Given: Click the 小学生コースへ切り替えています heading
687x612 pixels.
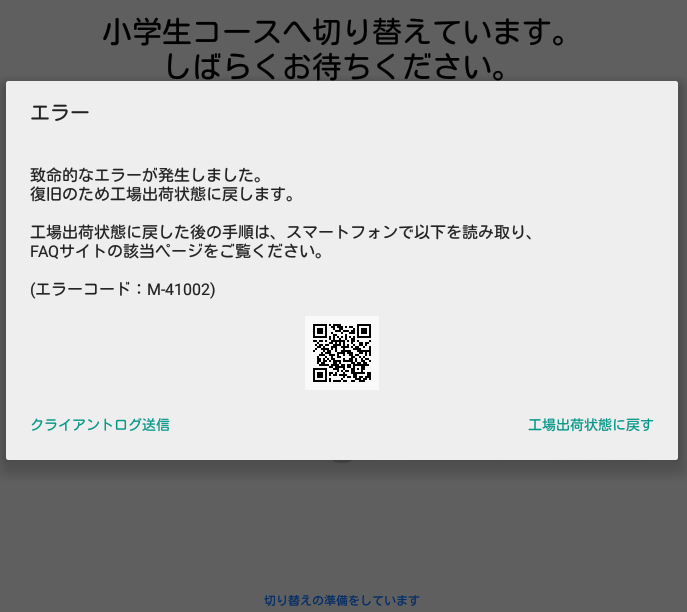Looking at the screenshot, I should pos(336,32).
